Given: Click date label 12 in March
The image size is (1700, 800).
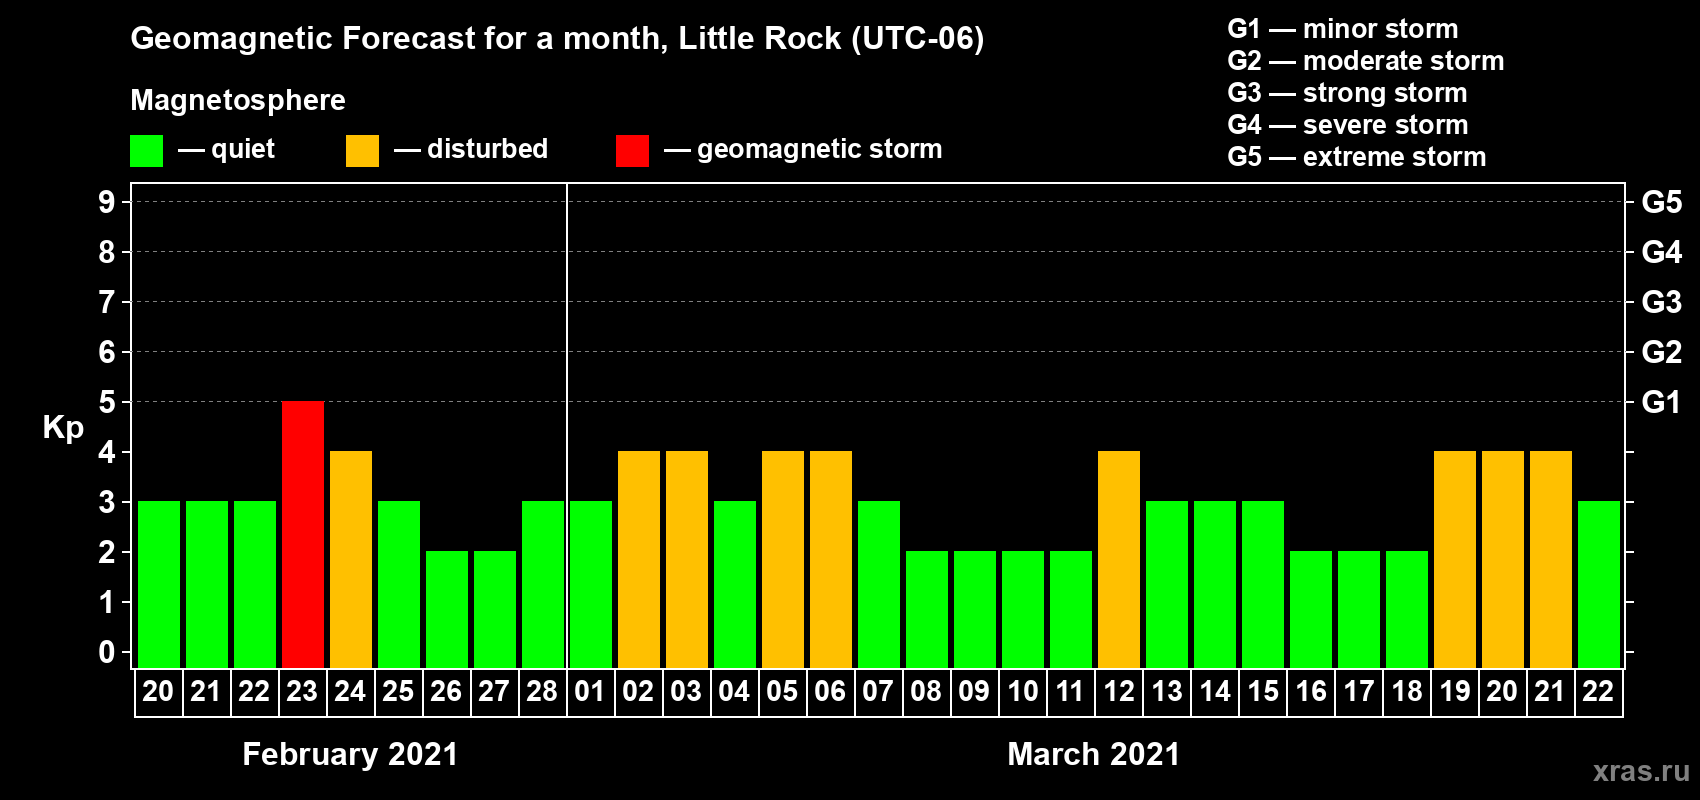Looking at the screenshot, I should tap(1118, 692).
